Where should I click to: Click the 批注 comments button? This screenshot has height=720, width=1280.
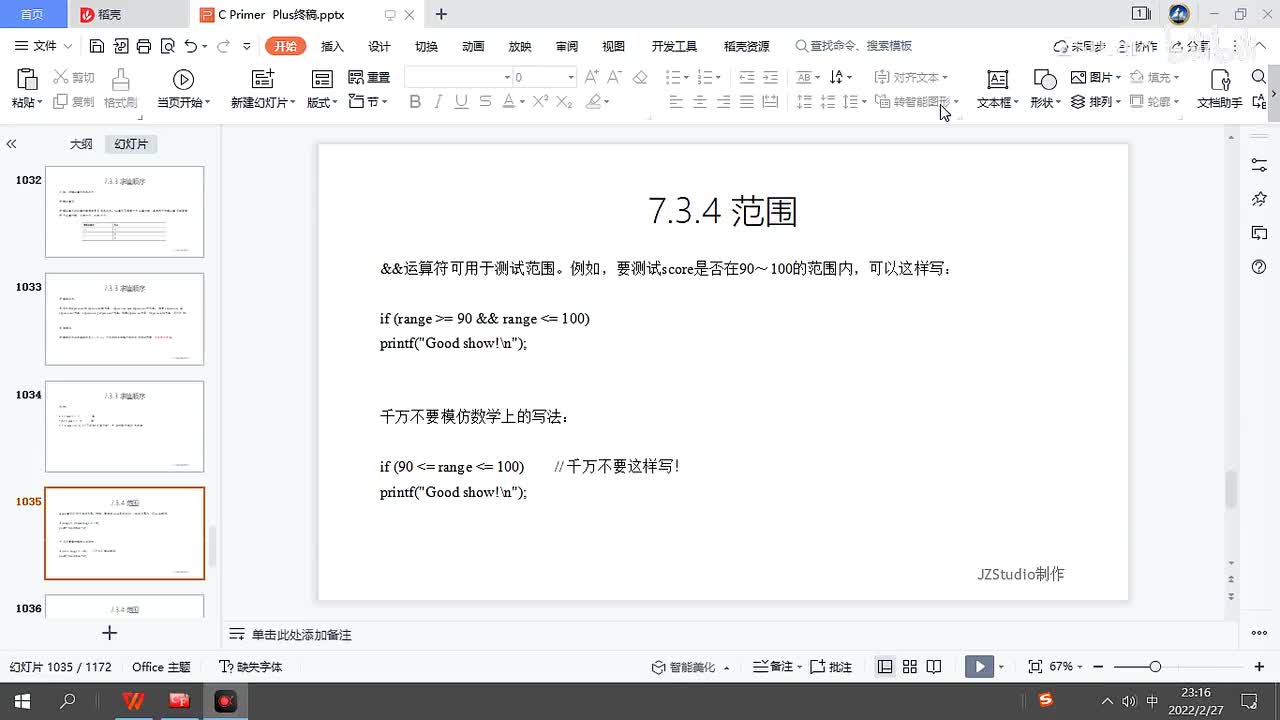click(831, 667)
